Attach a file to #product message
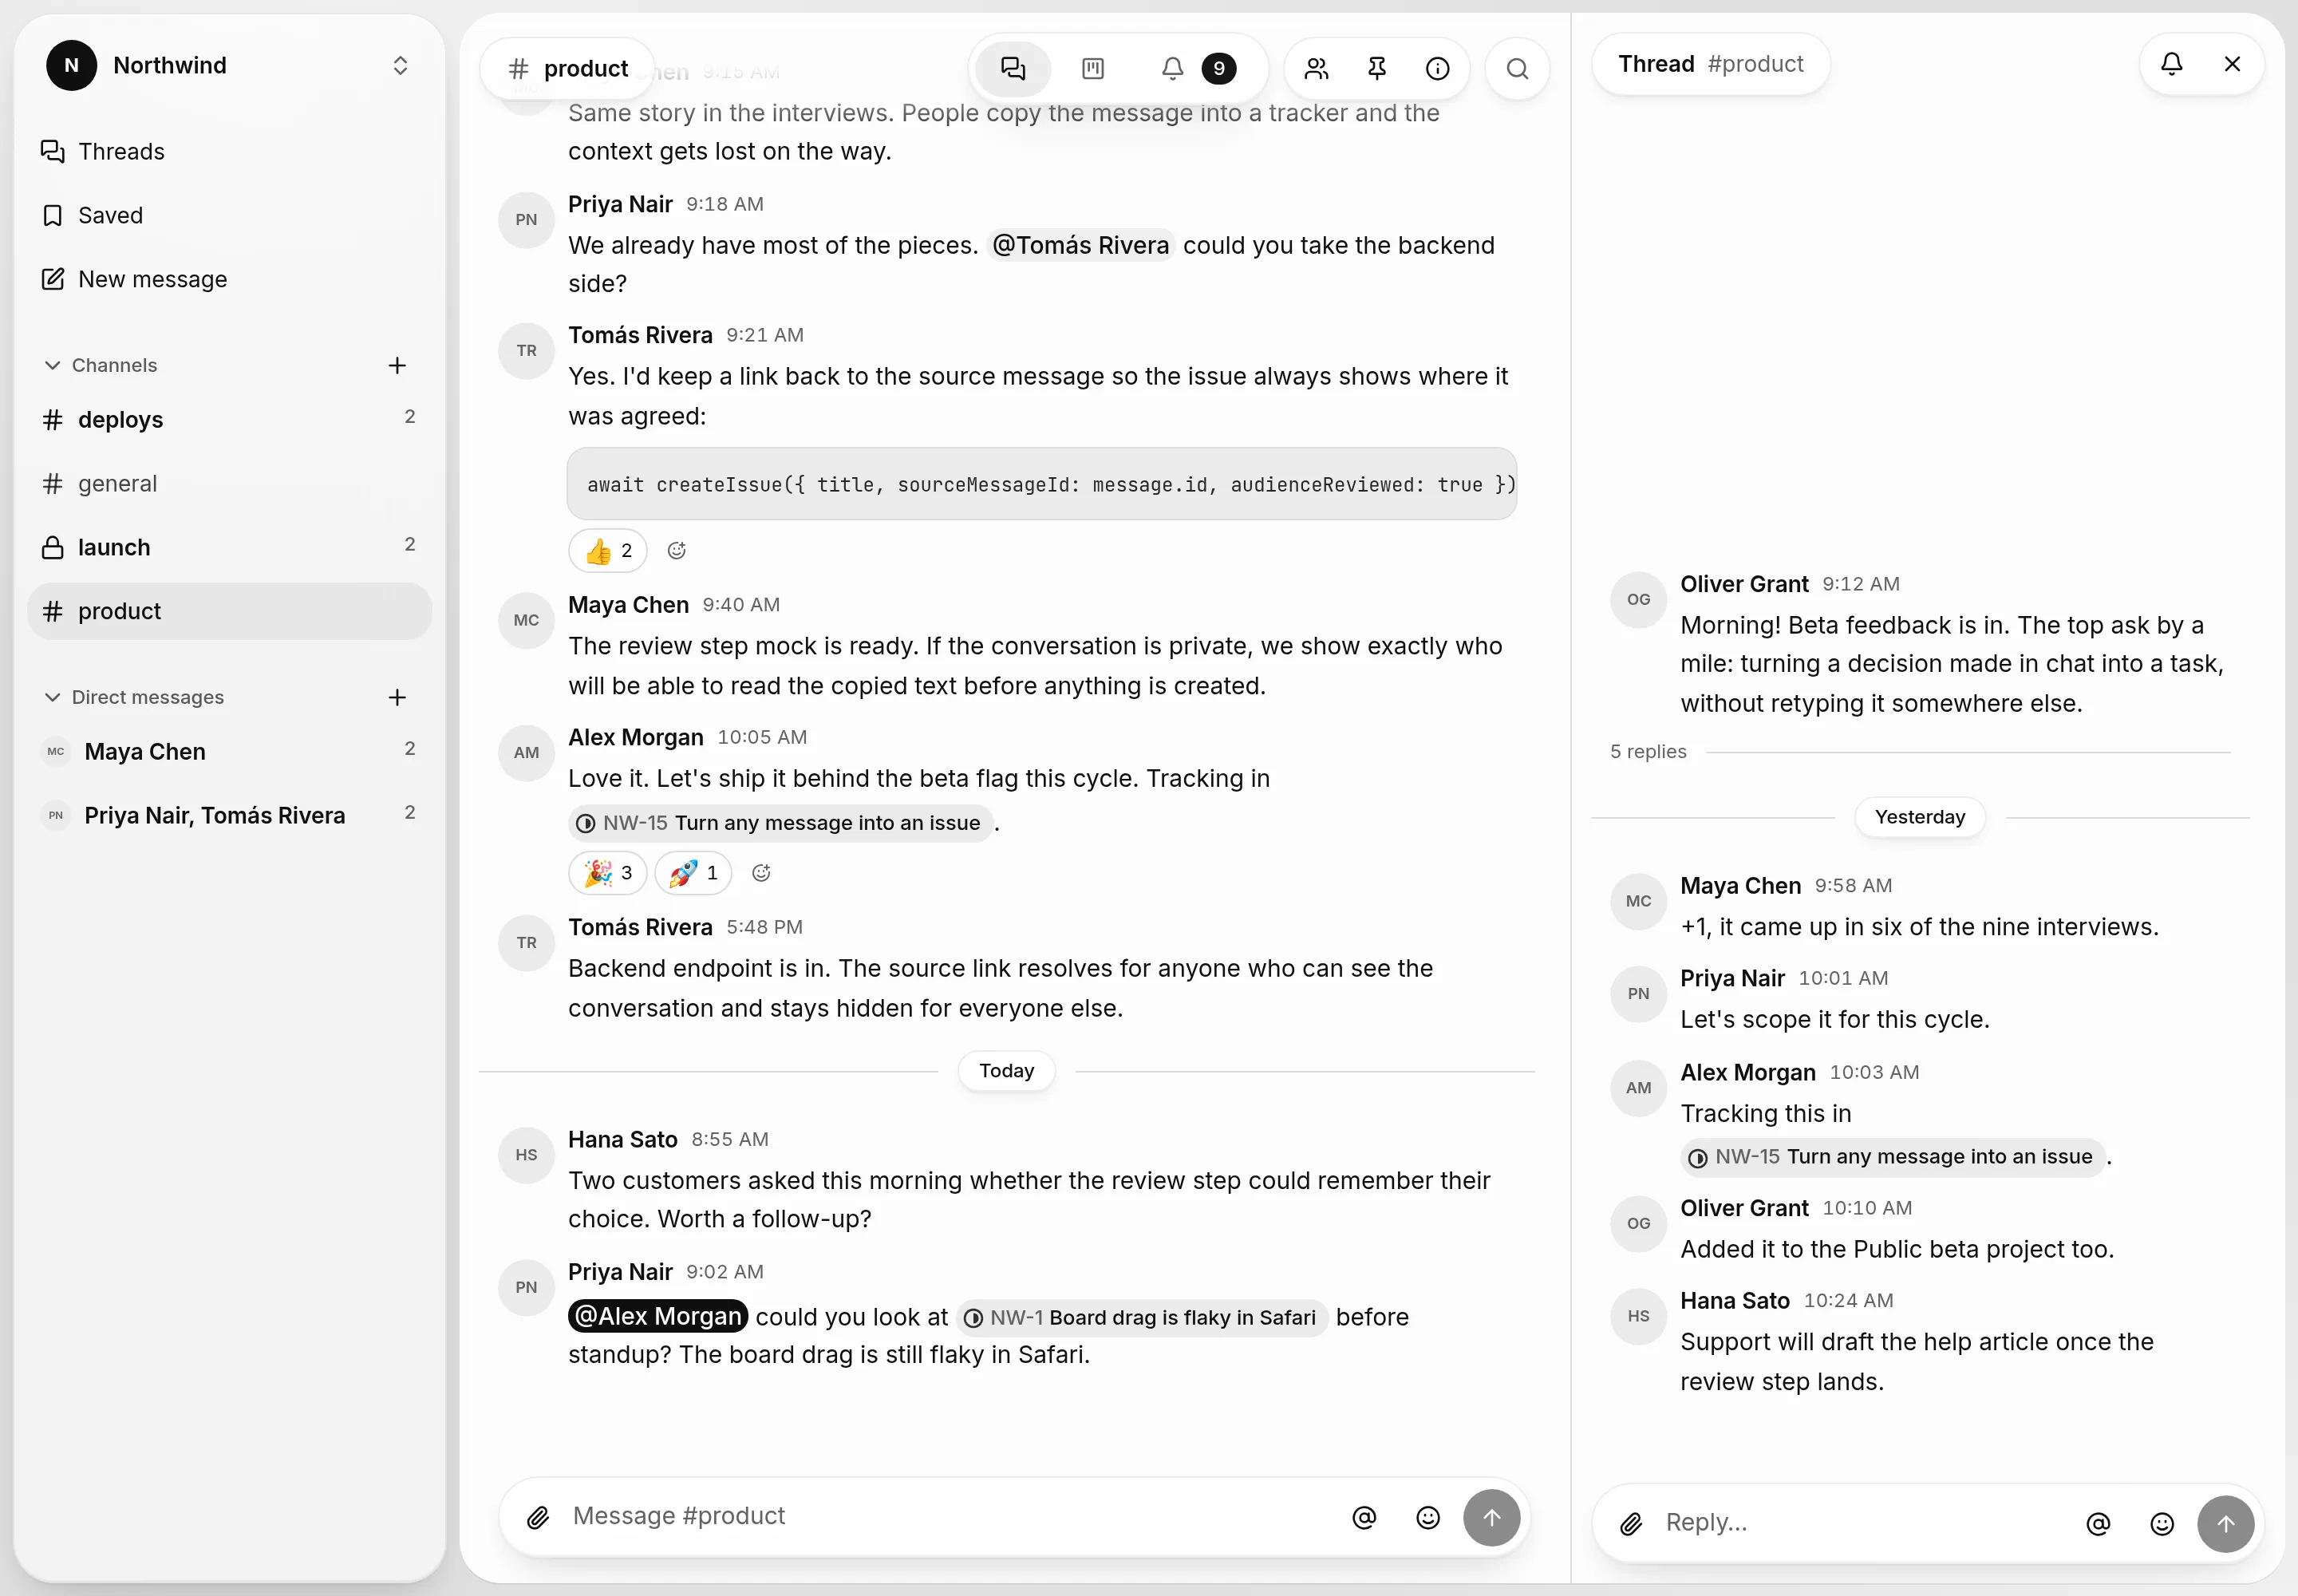2298x1596 pixels. pos(538,1517)
